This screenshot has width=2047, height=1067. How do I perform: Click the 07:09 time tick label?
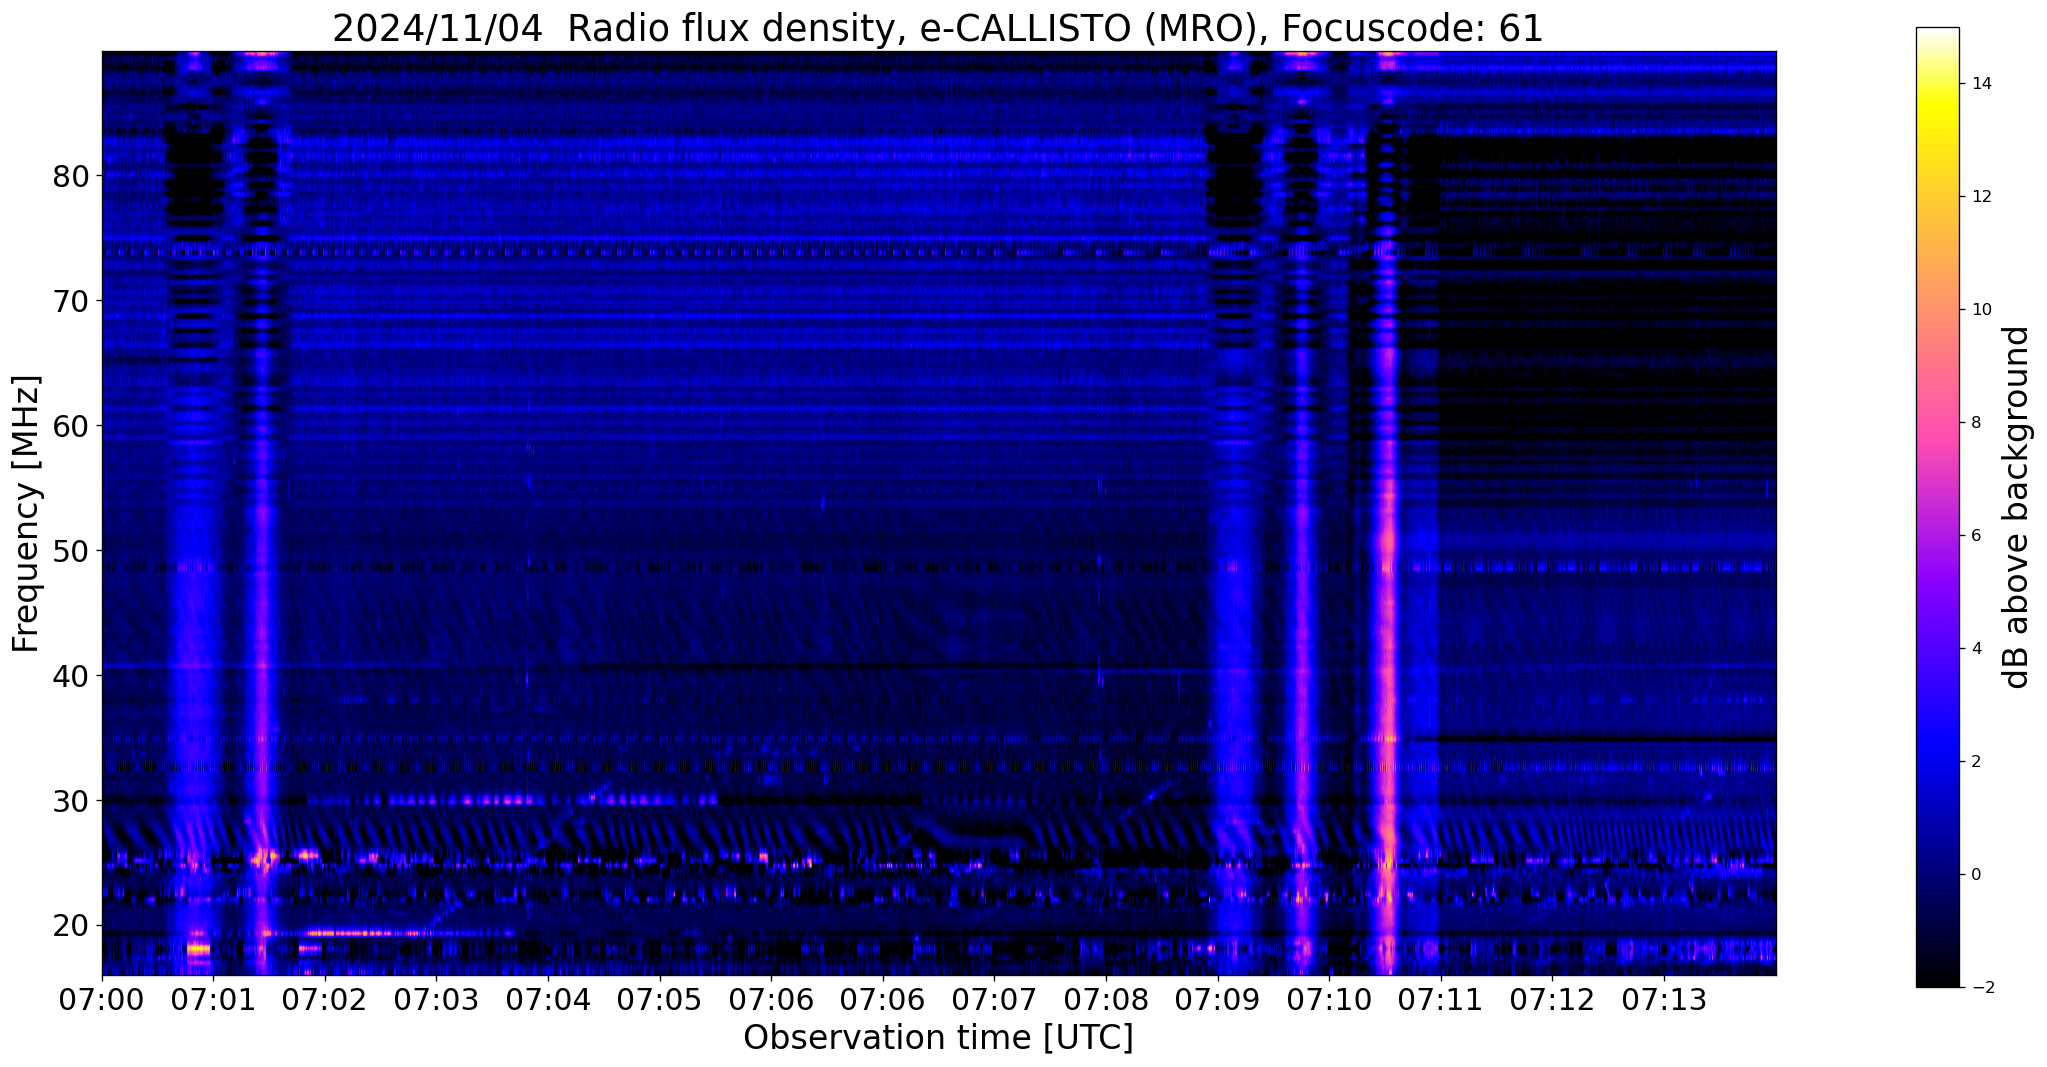(x=1217, y=999)
